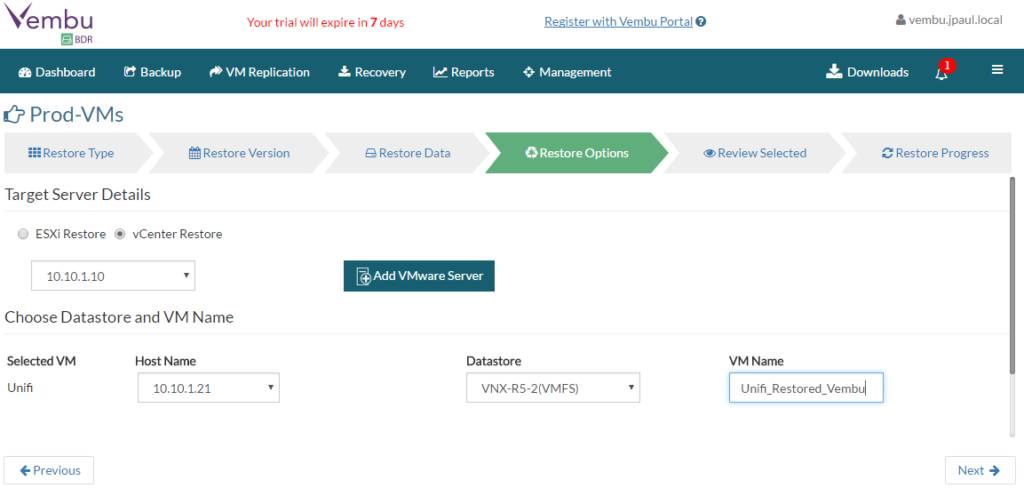The width and height of the screenshot is (1024, 488).
Task: Click the VM Name field with Unifi_Restored_Vembu
Action: (806, 388)
